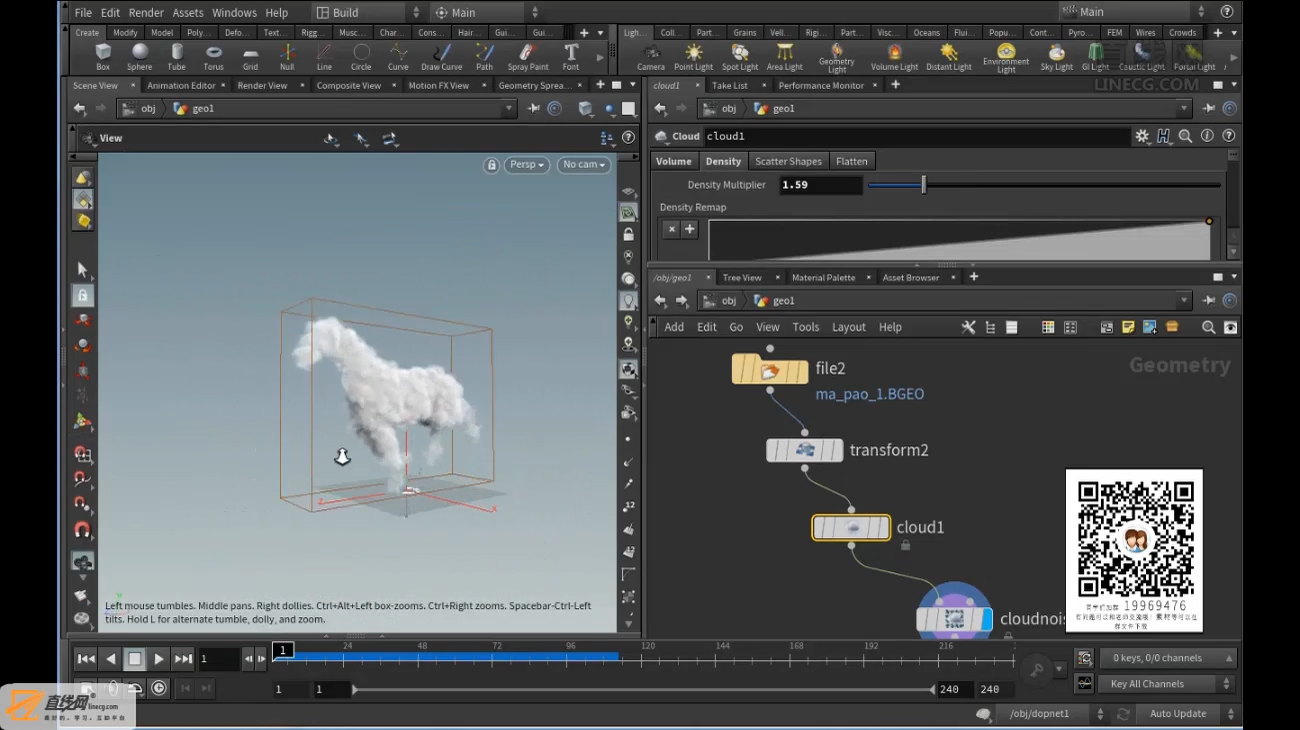Add a Camera from the lights shelf

[651, 57]
